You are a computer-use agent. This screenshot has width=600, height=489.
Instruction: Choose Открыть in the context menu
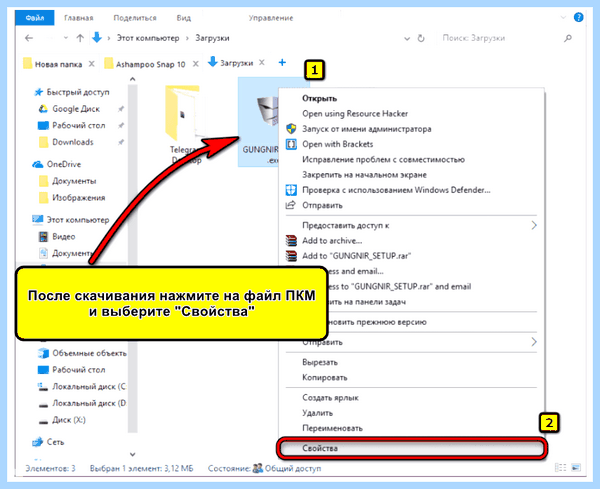coord(320,98)
